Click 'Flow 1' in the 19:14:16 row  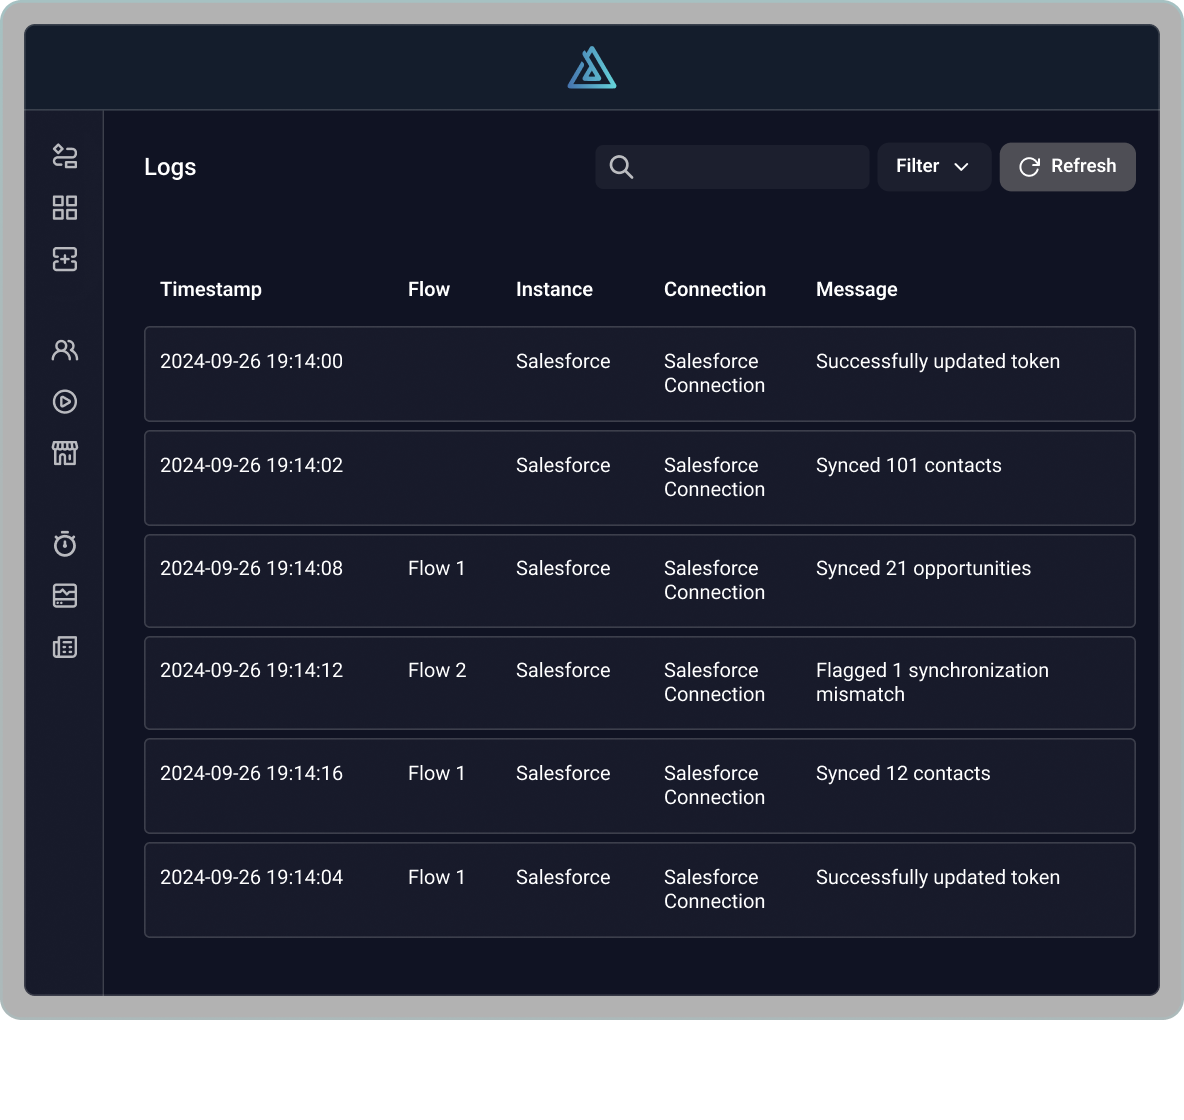tap(436, 773)
